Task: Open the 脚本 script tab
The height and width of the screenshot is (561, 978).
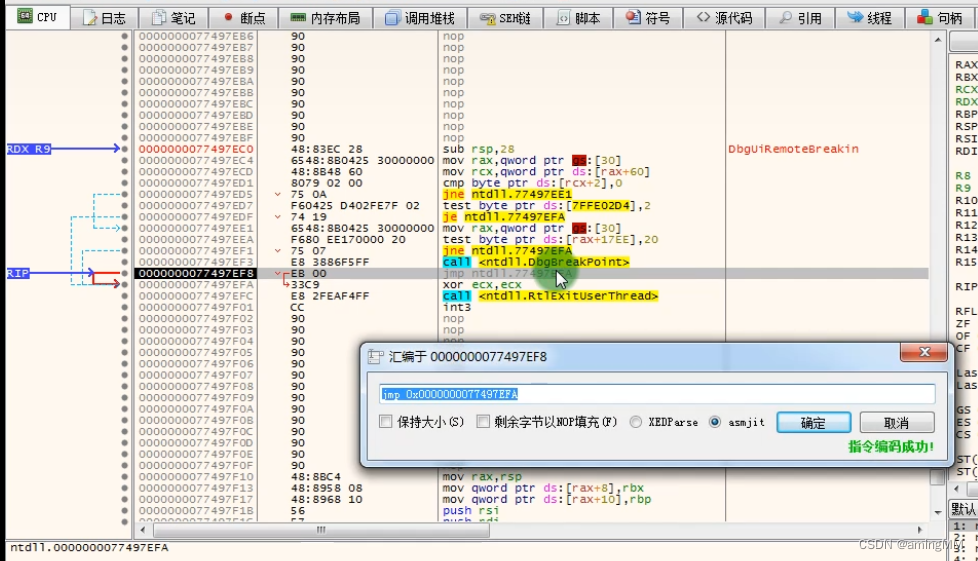Action: (x=578, y=18)
